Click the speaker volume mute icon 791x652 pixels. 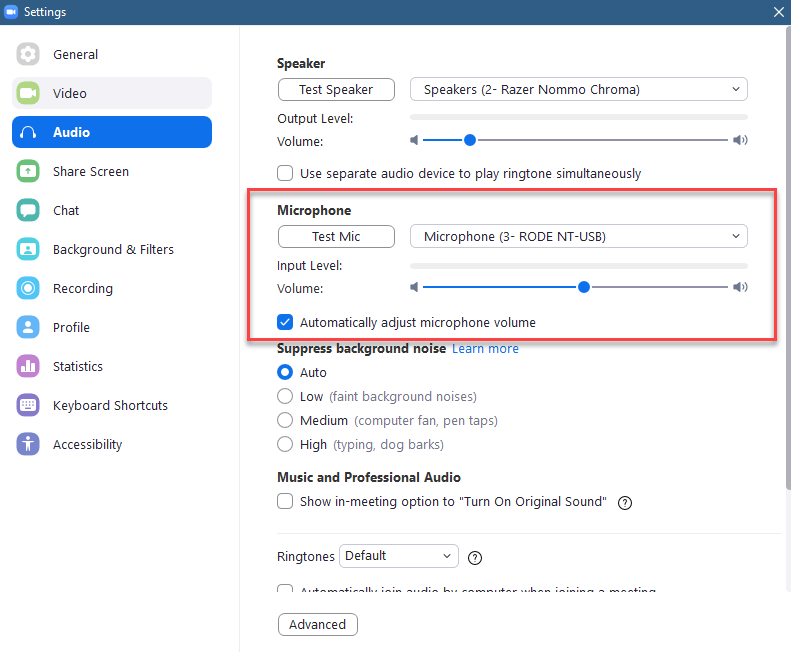(x=414, y=140)
